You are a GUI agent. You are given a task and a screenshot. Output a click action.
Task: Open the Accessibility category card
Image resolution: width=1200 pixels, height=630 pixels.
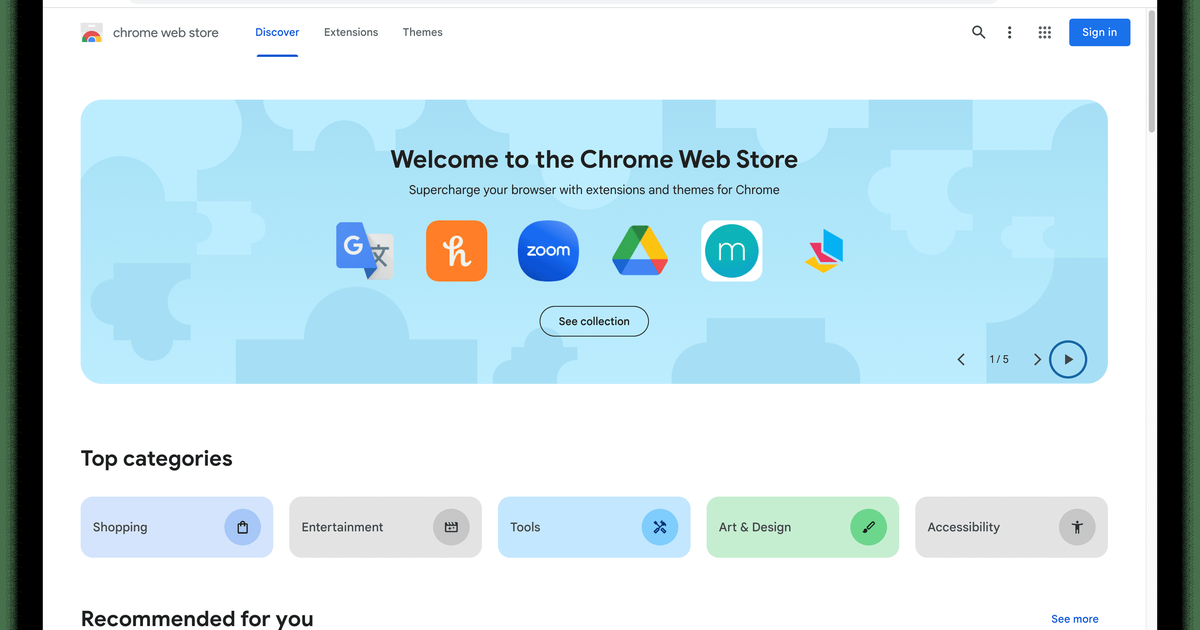point(1011,527)
